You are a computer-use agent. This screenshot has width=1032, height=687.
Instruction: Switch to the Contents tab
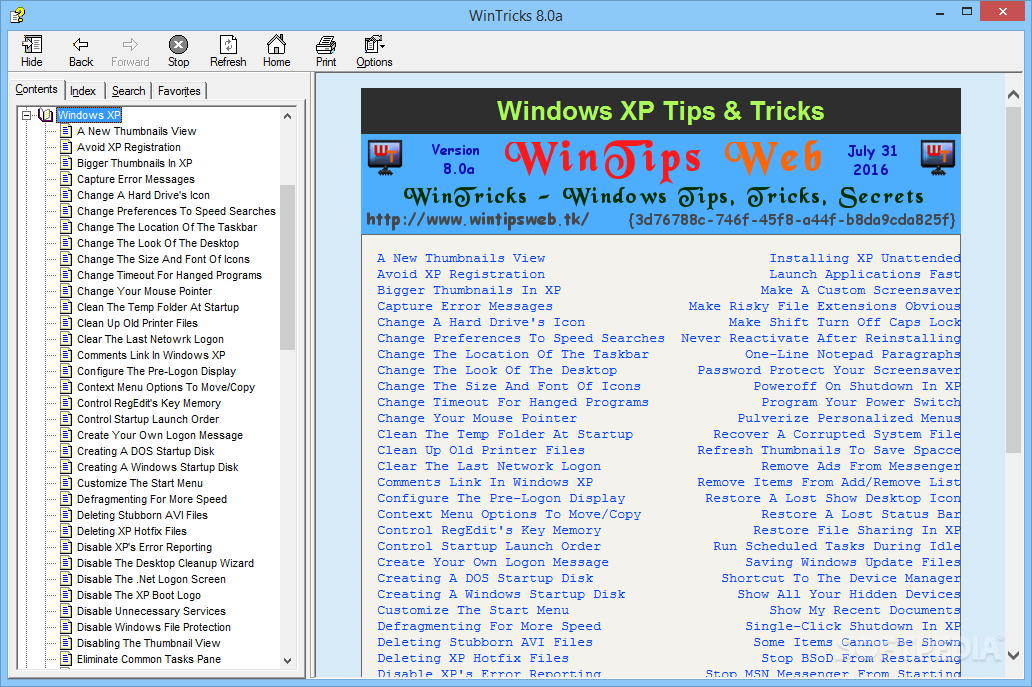[36, 89]
